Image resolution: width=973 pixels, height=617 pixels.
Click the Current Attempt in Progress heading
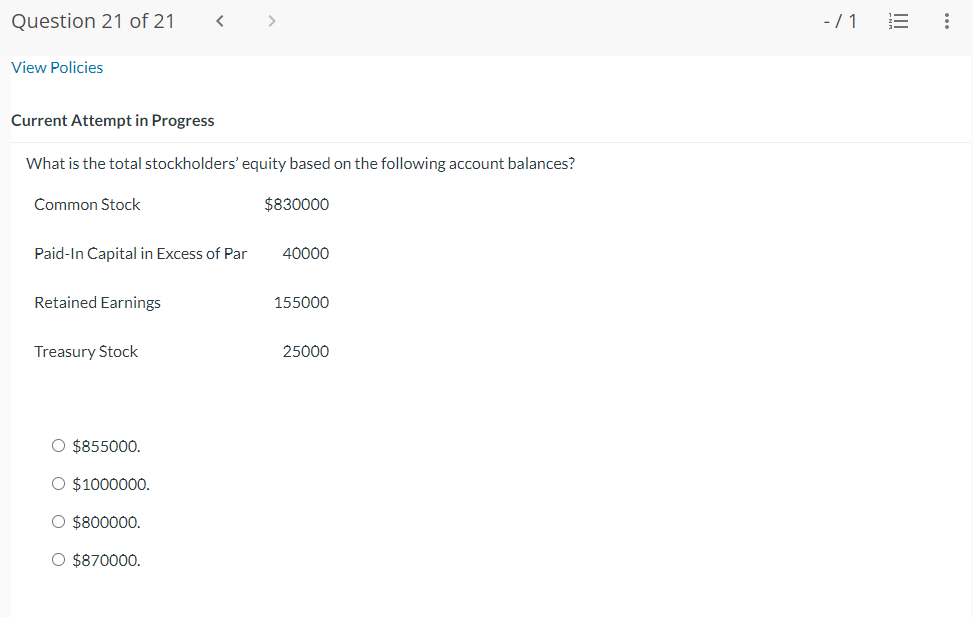point(112,120)
